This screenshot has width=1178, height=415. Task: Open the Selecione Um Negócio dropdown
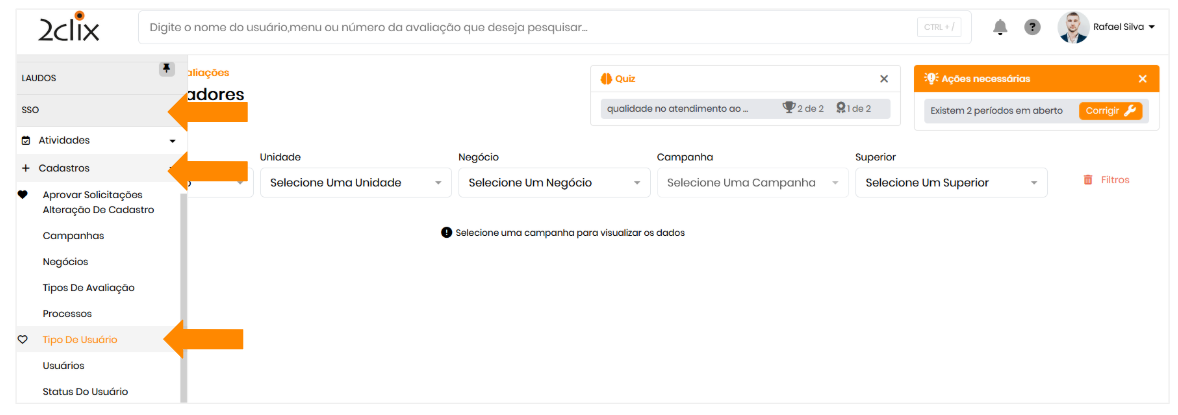pos(551,182)
